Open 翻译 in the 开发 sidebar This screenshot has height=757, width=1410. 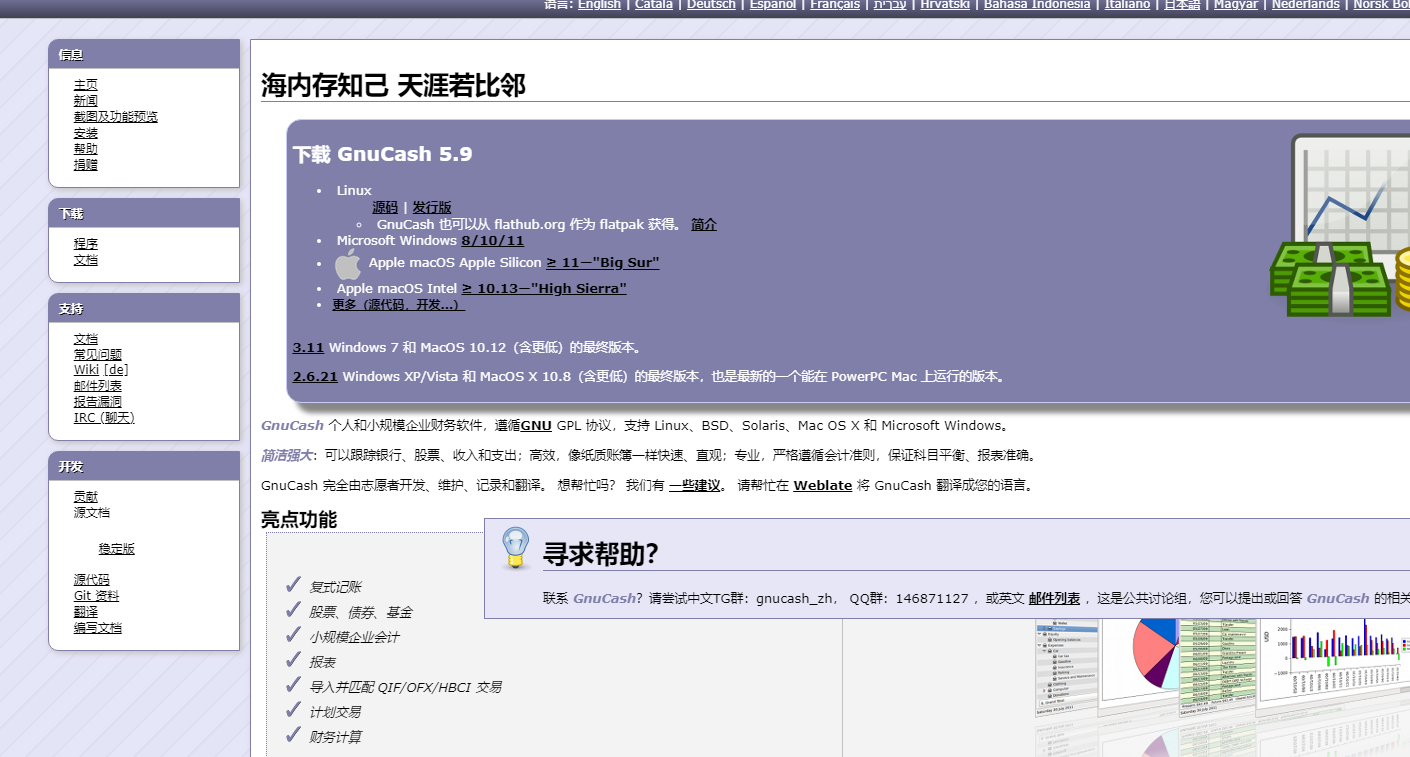coord(86,612)
